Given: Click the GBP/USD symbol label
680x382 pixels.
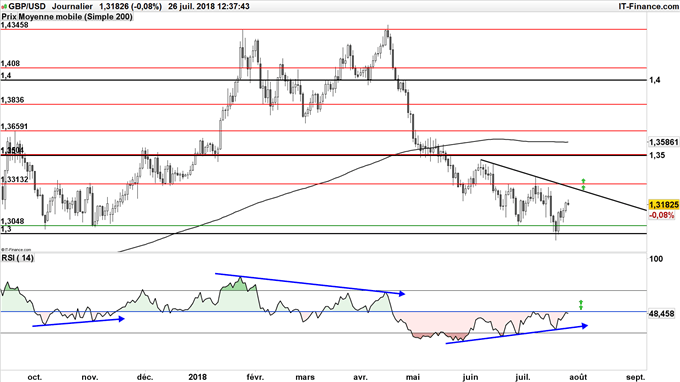Looking at the screenshot, I should click(x=26, y=7).
